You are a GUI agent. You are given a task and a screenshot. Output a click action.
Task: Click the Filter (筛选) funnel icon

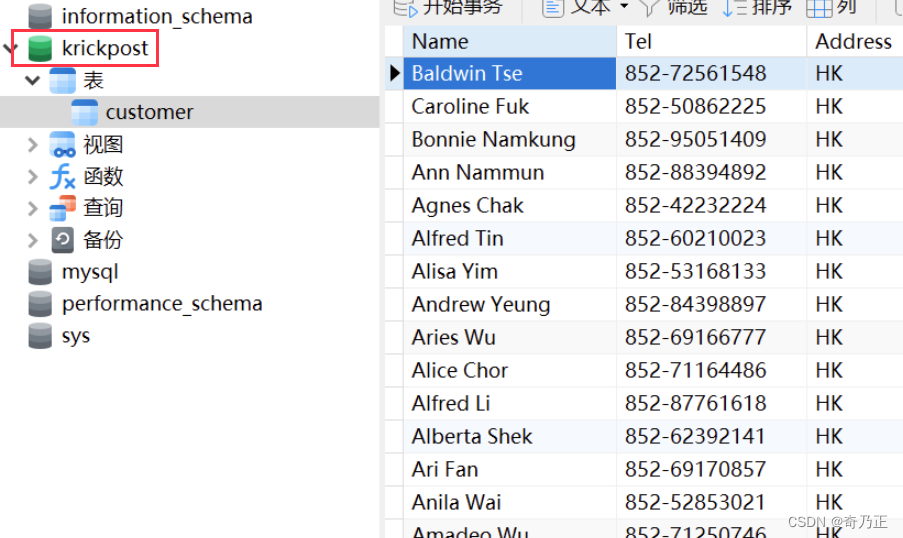(650, 8)
